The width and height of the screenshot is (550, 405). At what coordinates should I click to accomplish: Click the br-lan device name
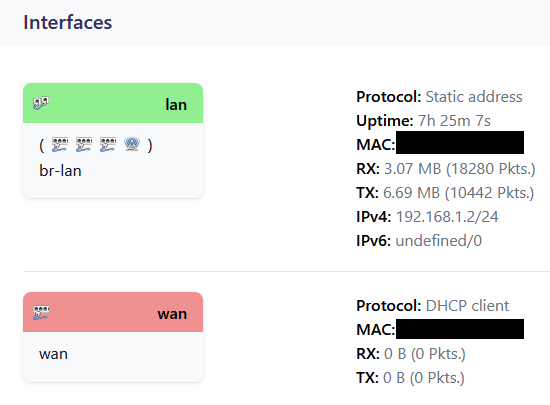tap(60, 171)
